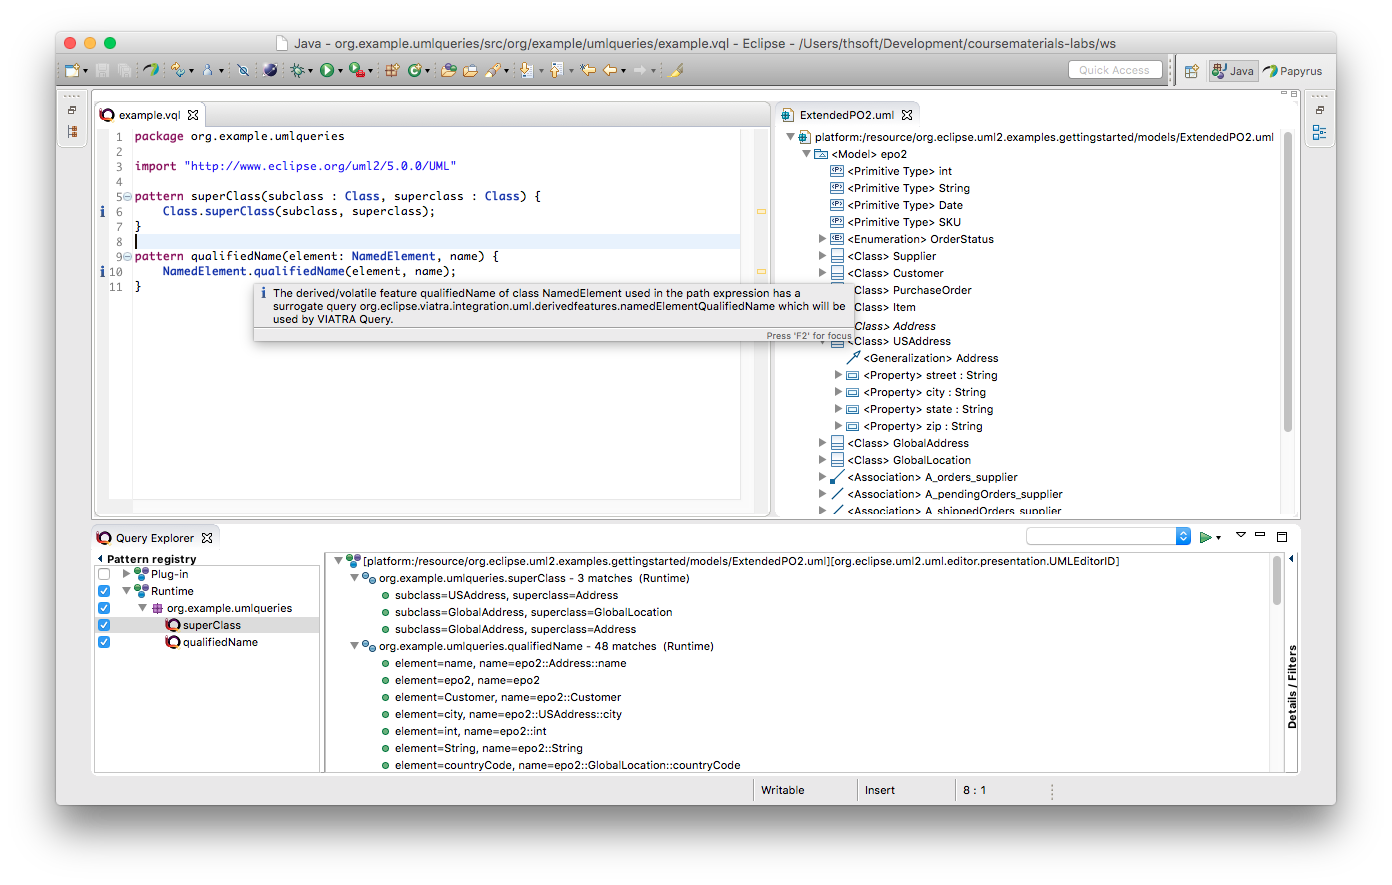1392x885 pixels.
Task: Close the example.vql tab
Action: (193, 115)
